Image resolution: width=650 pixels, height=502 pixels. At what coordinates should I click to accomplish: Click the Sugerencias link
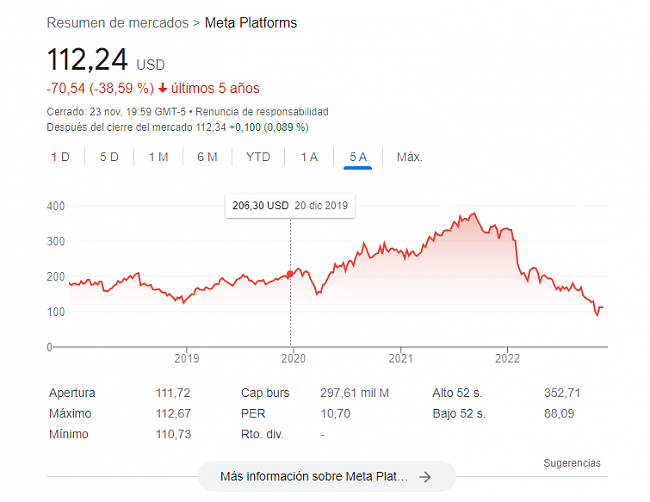click(x=572, y=463)
